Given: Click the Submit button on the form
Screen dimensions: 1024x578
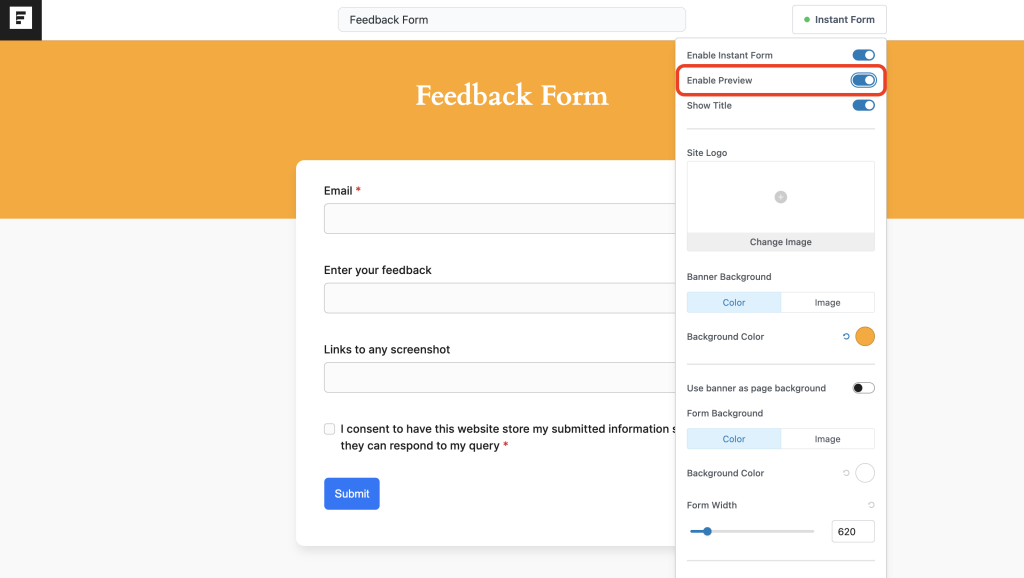Looking at the screenshot, I should pos(351,493).
